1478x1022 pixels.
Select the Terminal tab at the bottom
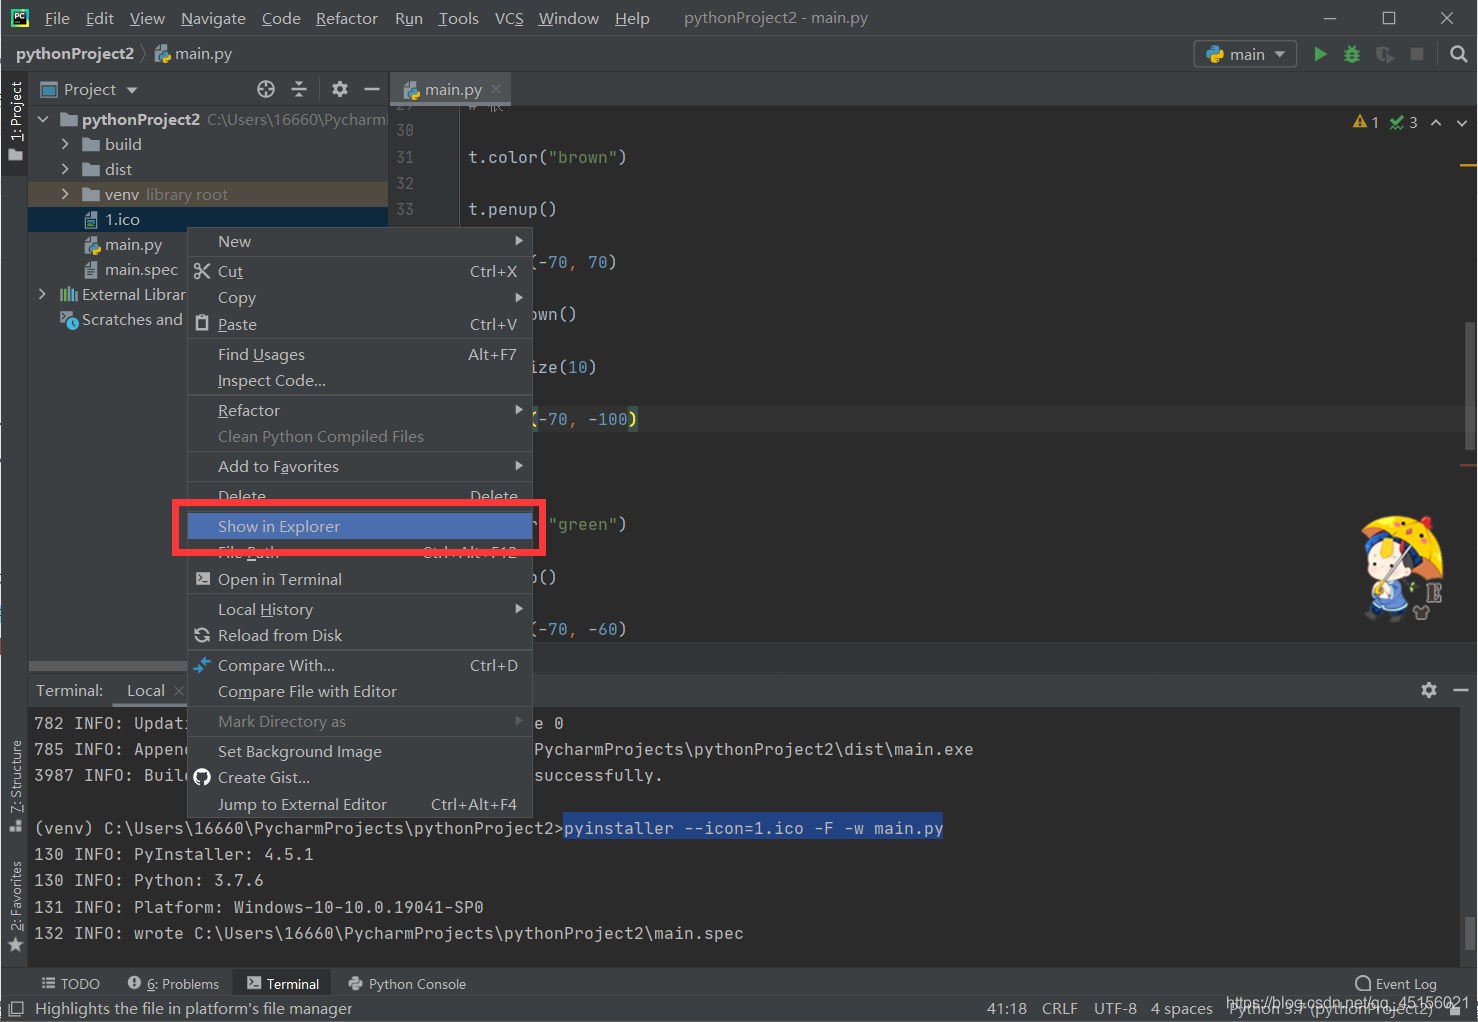(x=282, y=984)
